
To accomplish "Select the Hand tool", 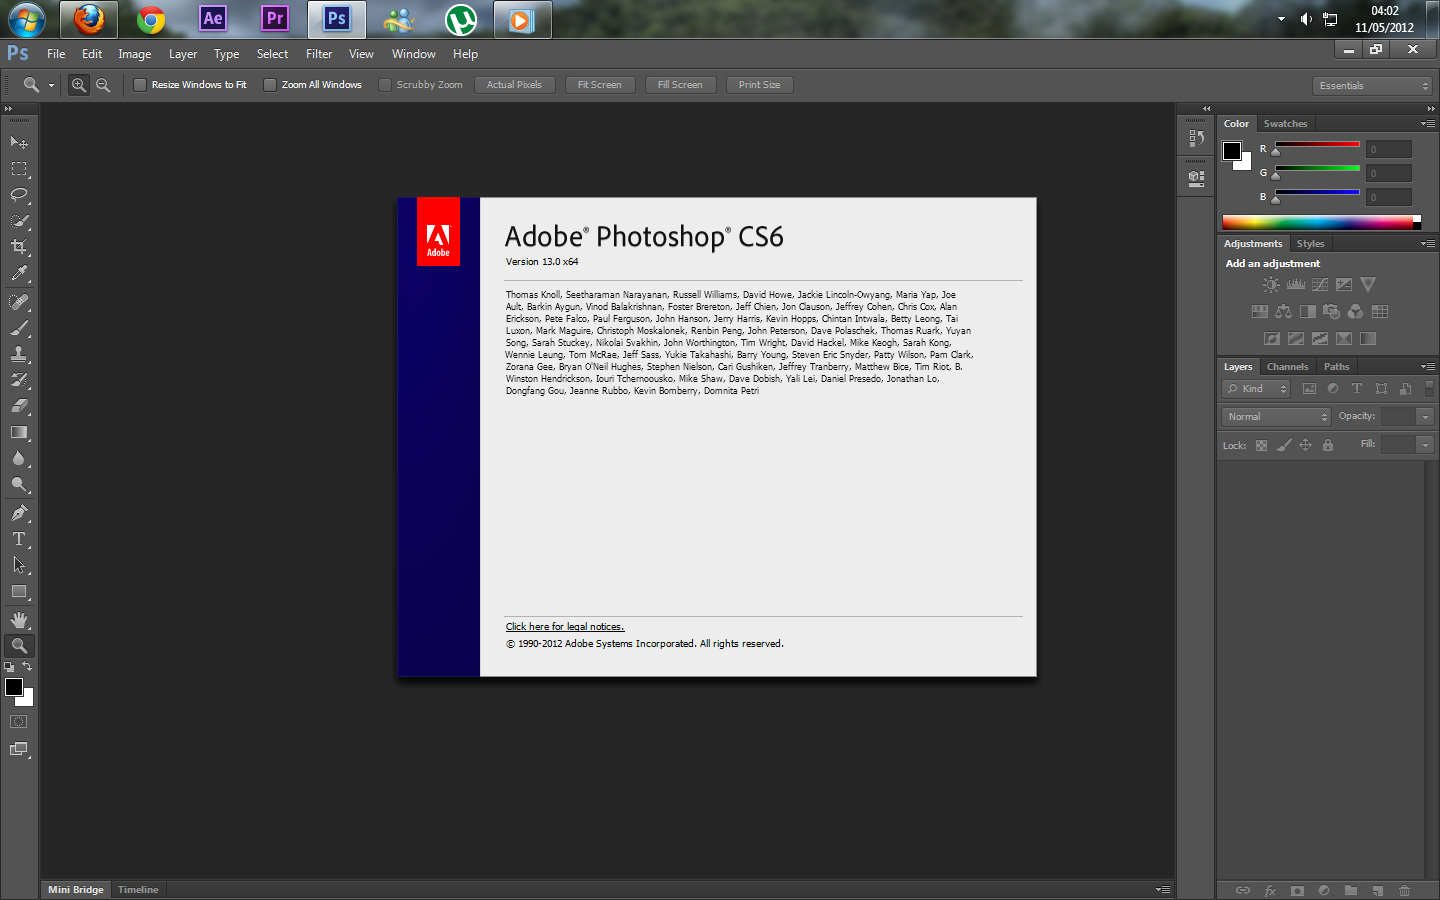I will point(19,620).
